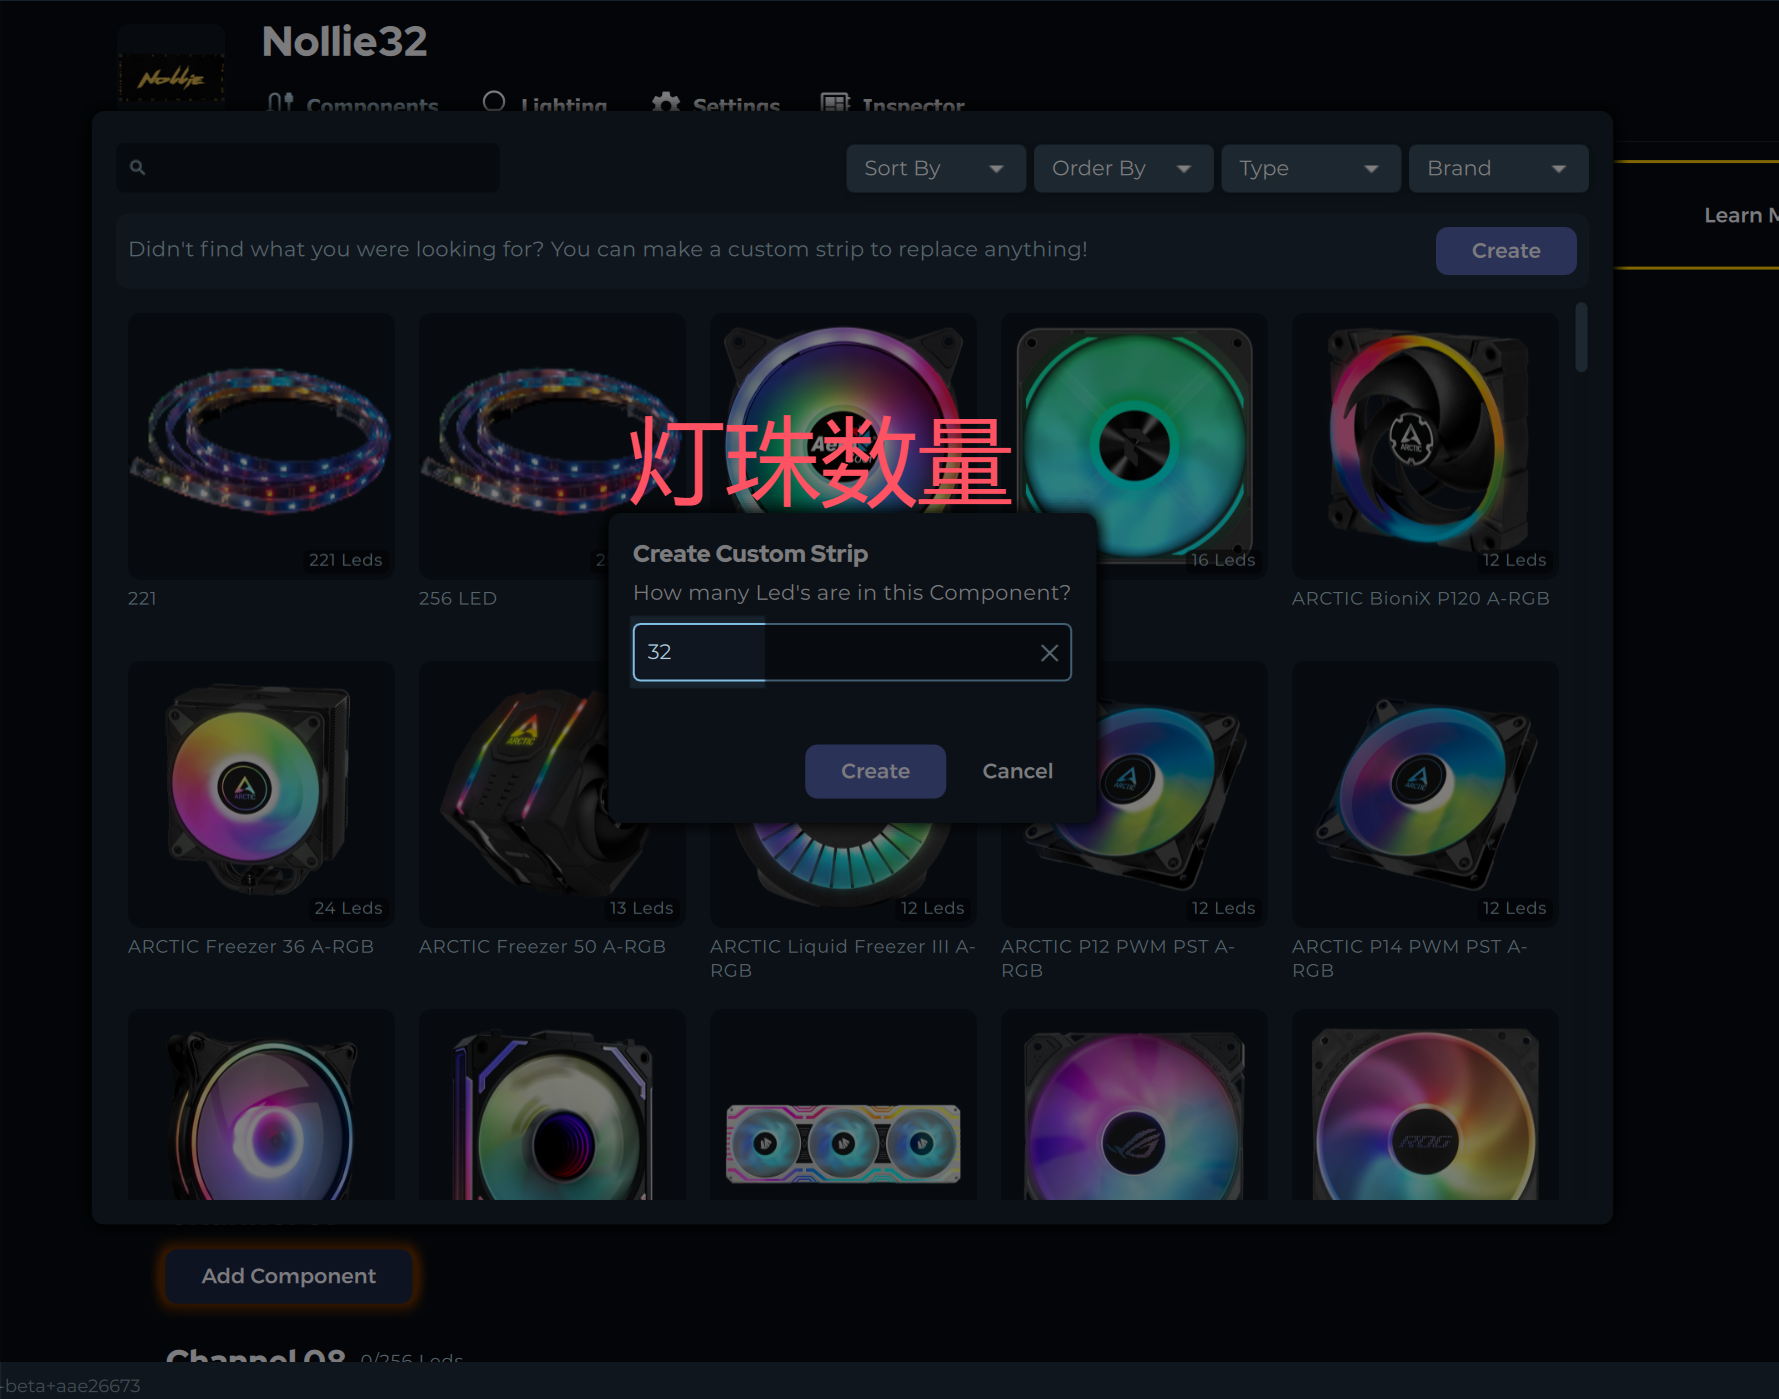Expand the Brand filter dropdown

[x=1498, y=168]
